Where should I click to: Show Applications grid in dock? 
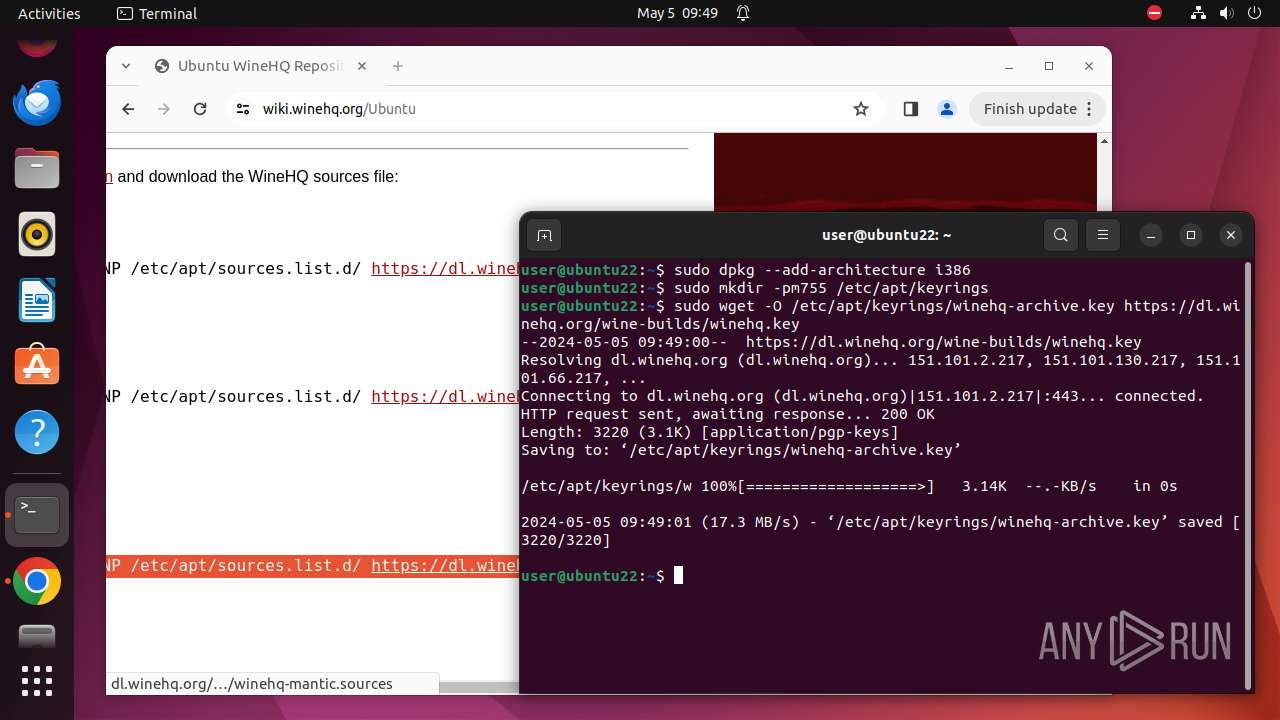tap(37, 681)
